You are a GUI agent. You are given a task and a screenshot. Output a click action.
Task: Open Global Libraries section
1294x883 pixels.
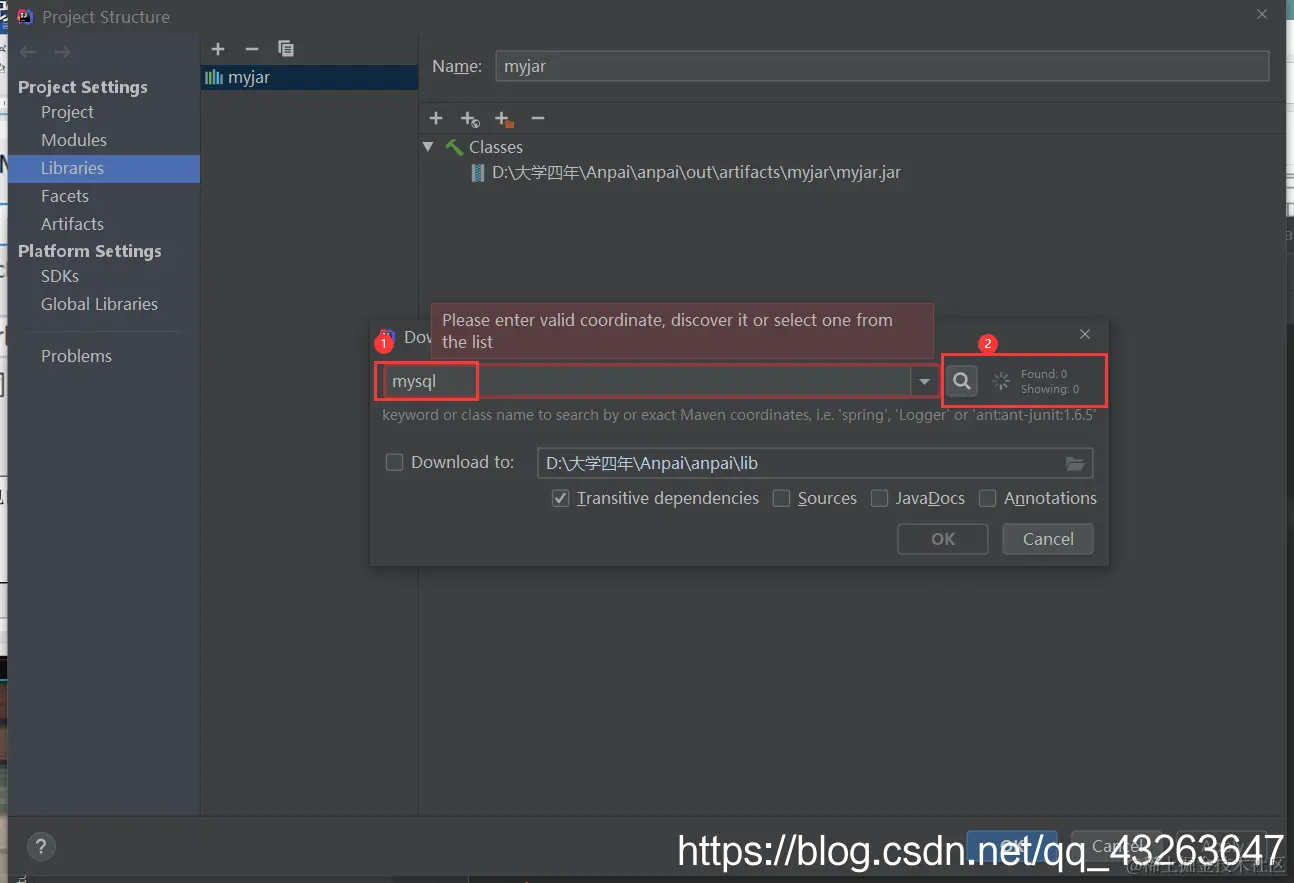99,304
